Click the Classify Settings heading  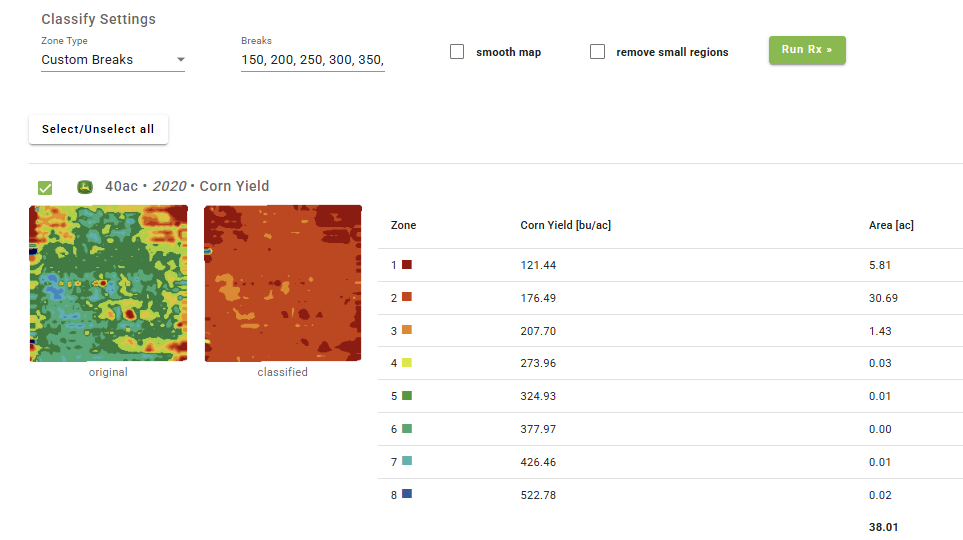tap(98, 19)
